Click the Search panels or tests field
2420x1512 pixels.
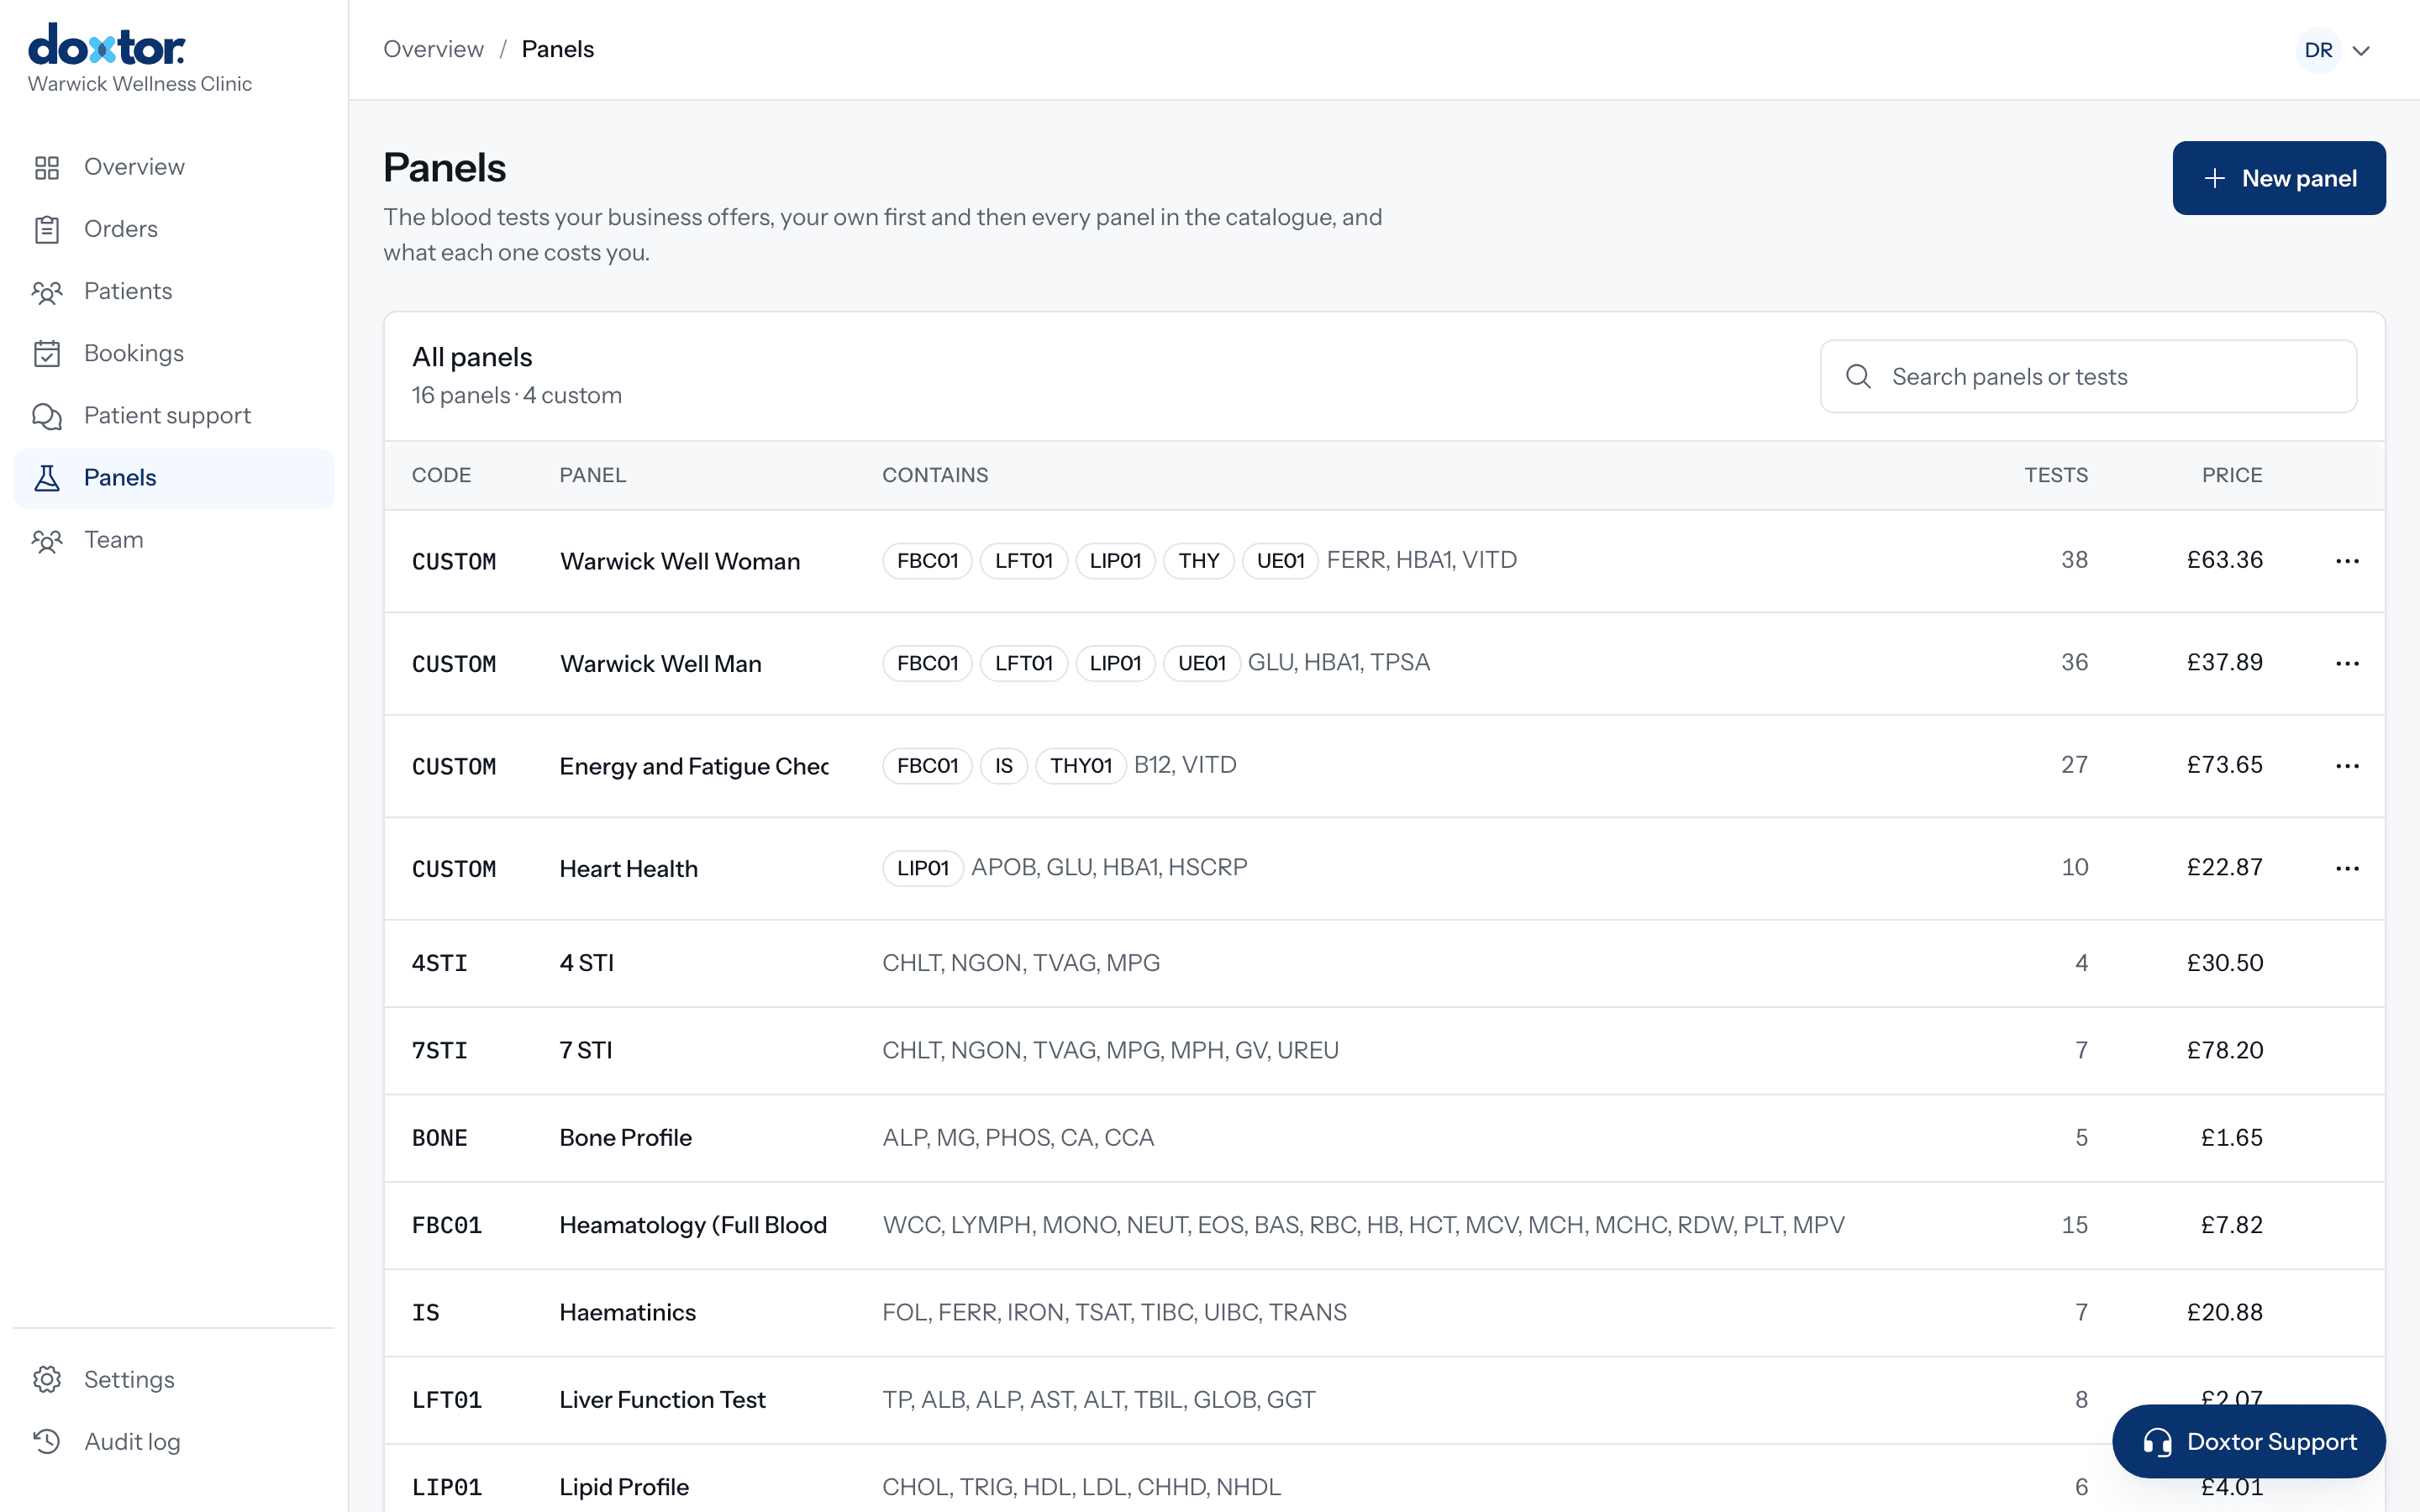pyautogui.click(x=2088, y=376)
